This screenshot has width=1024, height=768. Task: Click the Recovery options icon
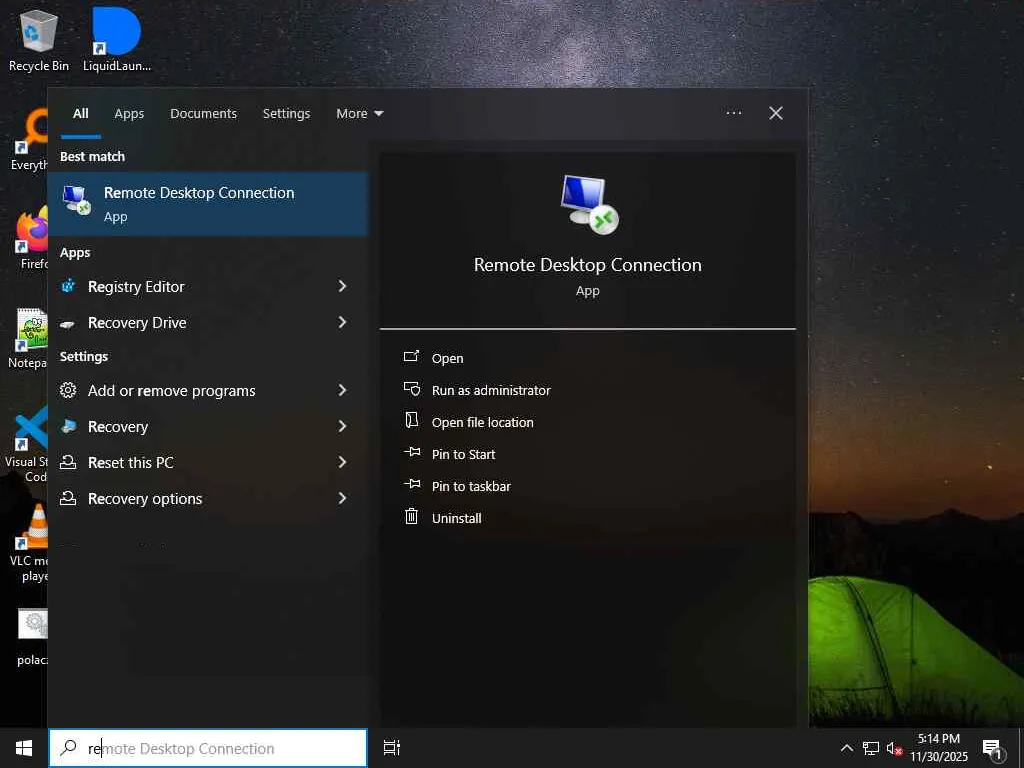click(68, 498)
